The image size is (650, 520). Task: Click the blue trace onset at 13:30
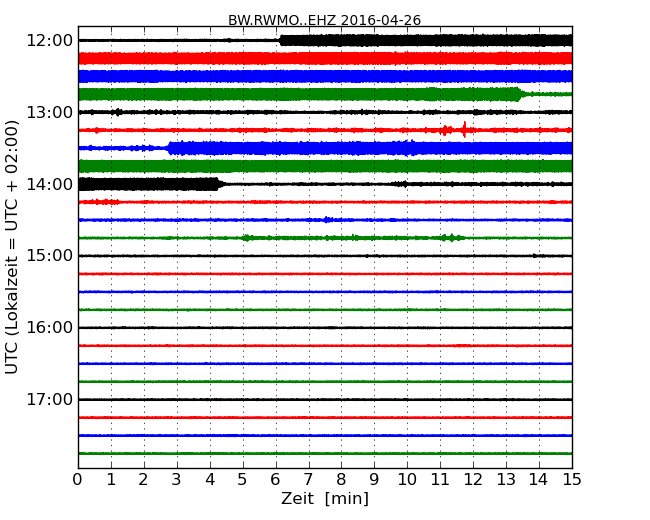(169, 148)
